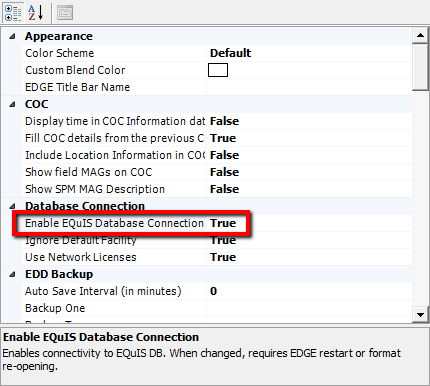
Task: Switch to Categorized view icon
Action: pyautogui.click(x=13, y=13)
